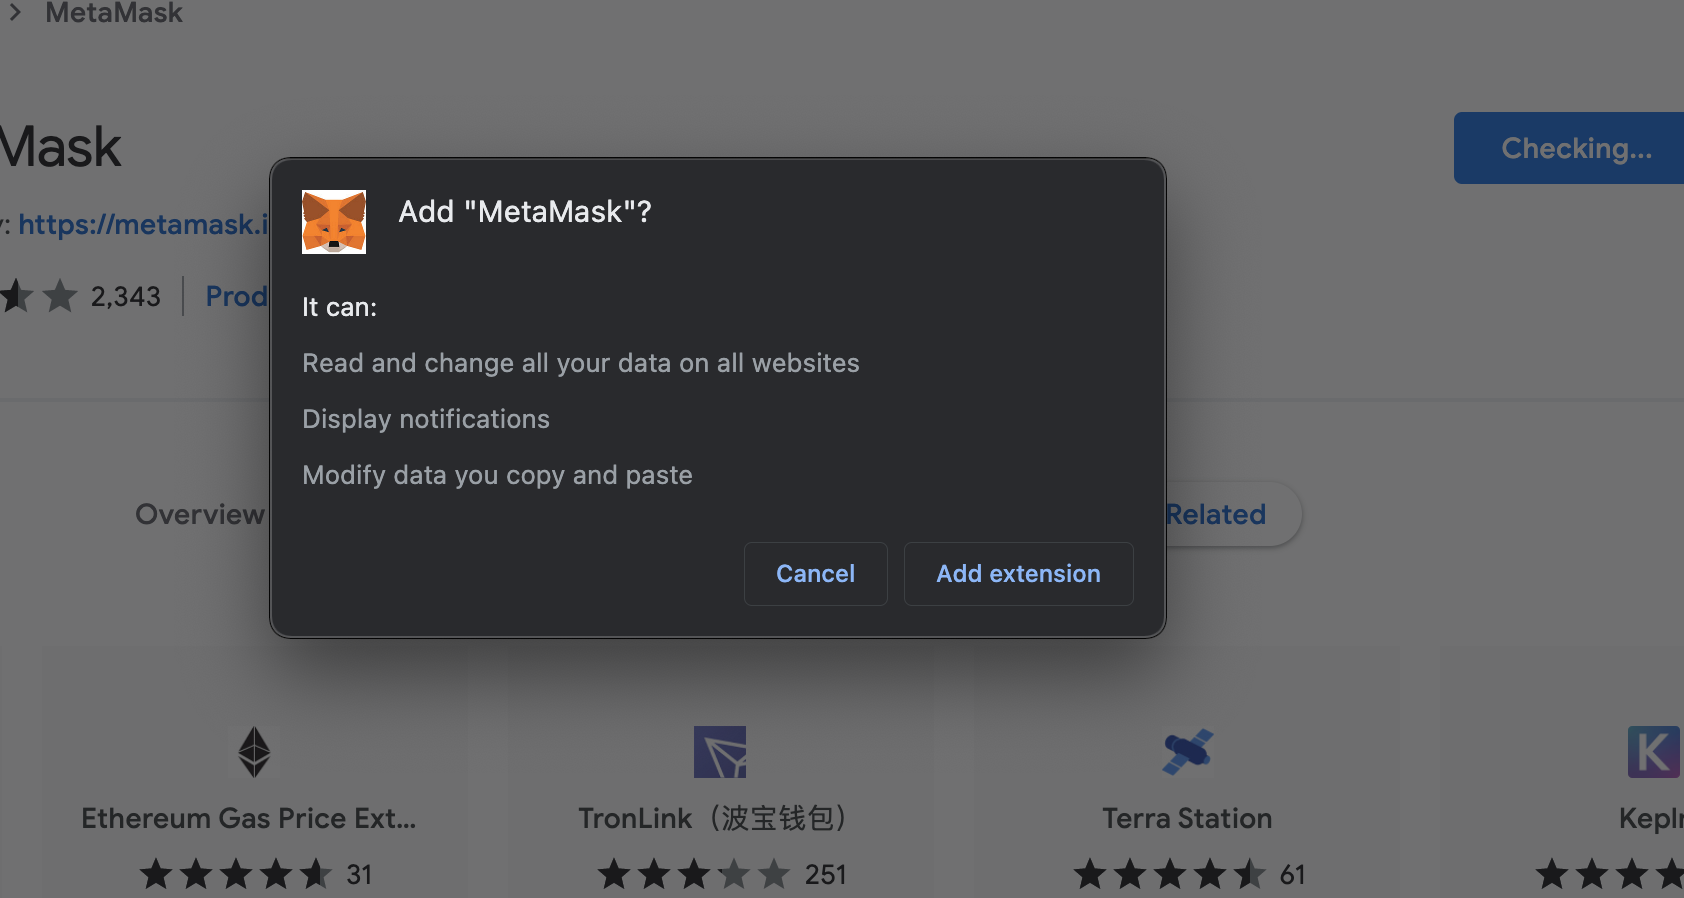Image resolution: width=1684 pixels, height=898 pixels.
Task: Click the Ethereum Gas Price Ext... title
Action: 249,818
